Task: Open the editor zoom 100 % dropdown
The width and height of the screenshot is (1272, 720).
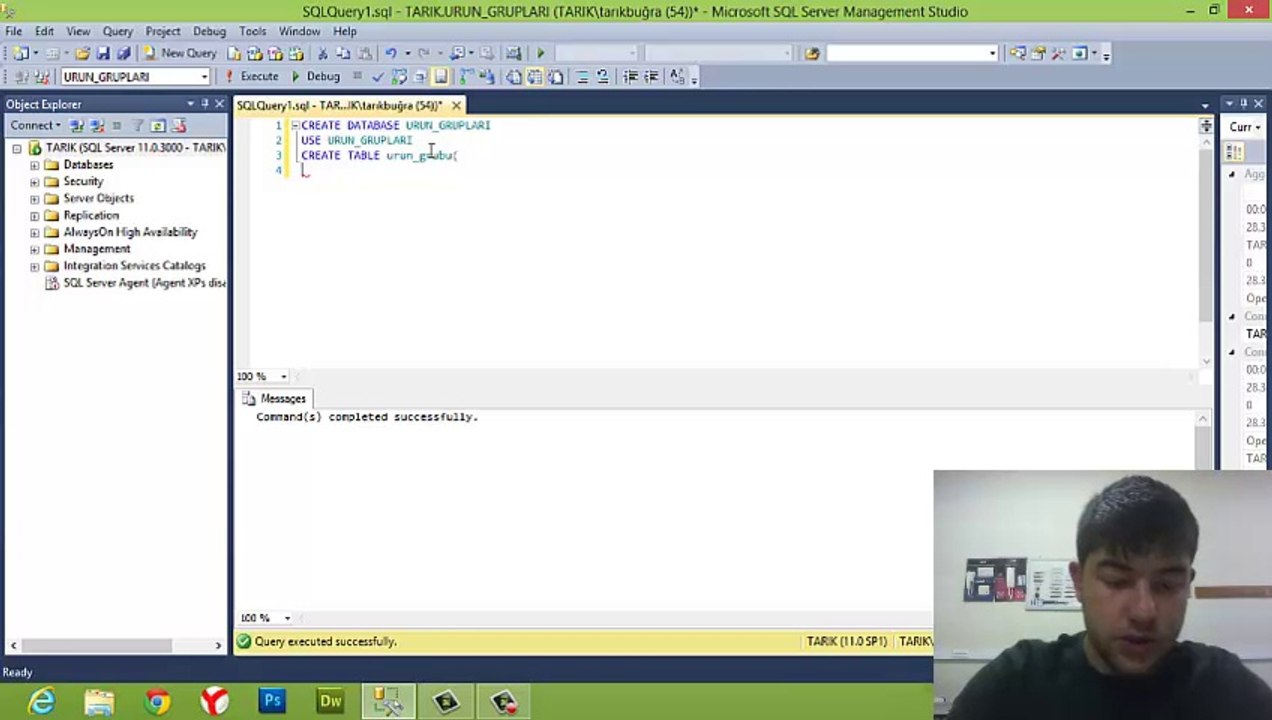Action: coord(283,377)
